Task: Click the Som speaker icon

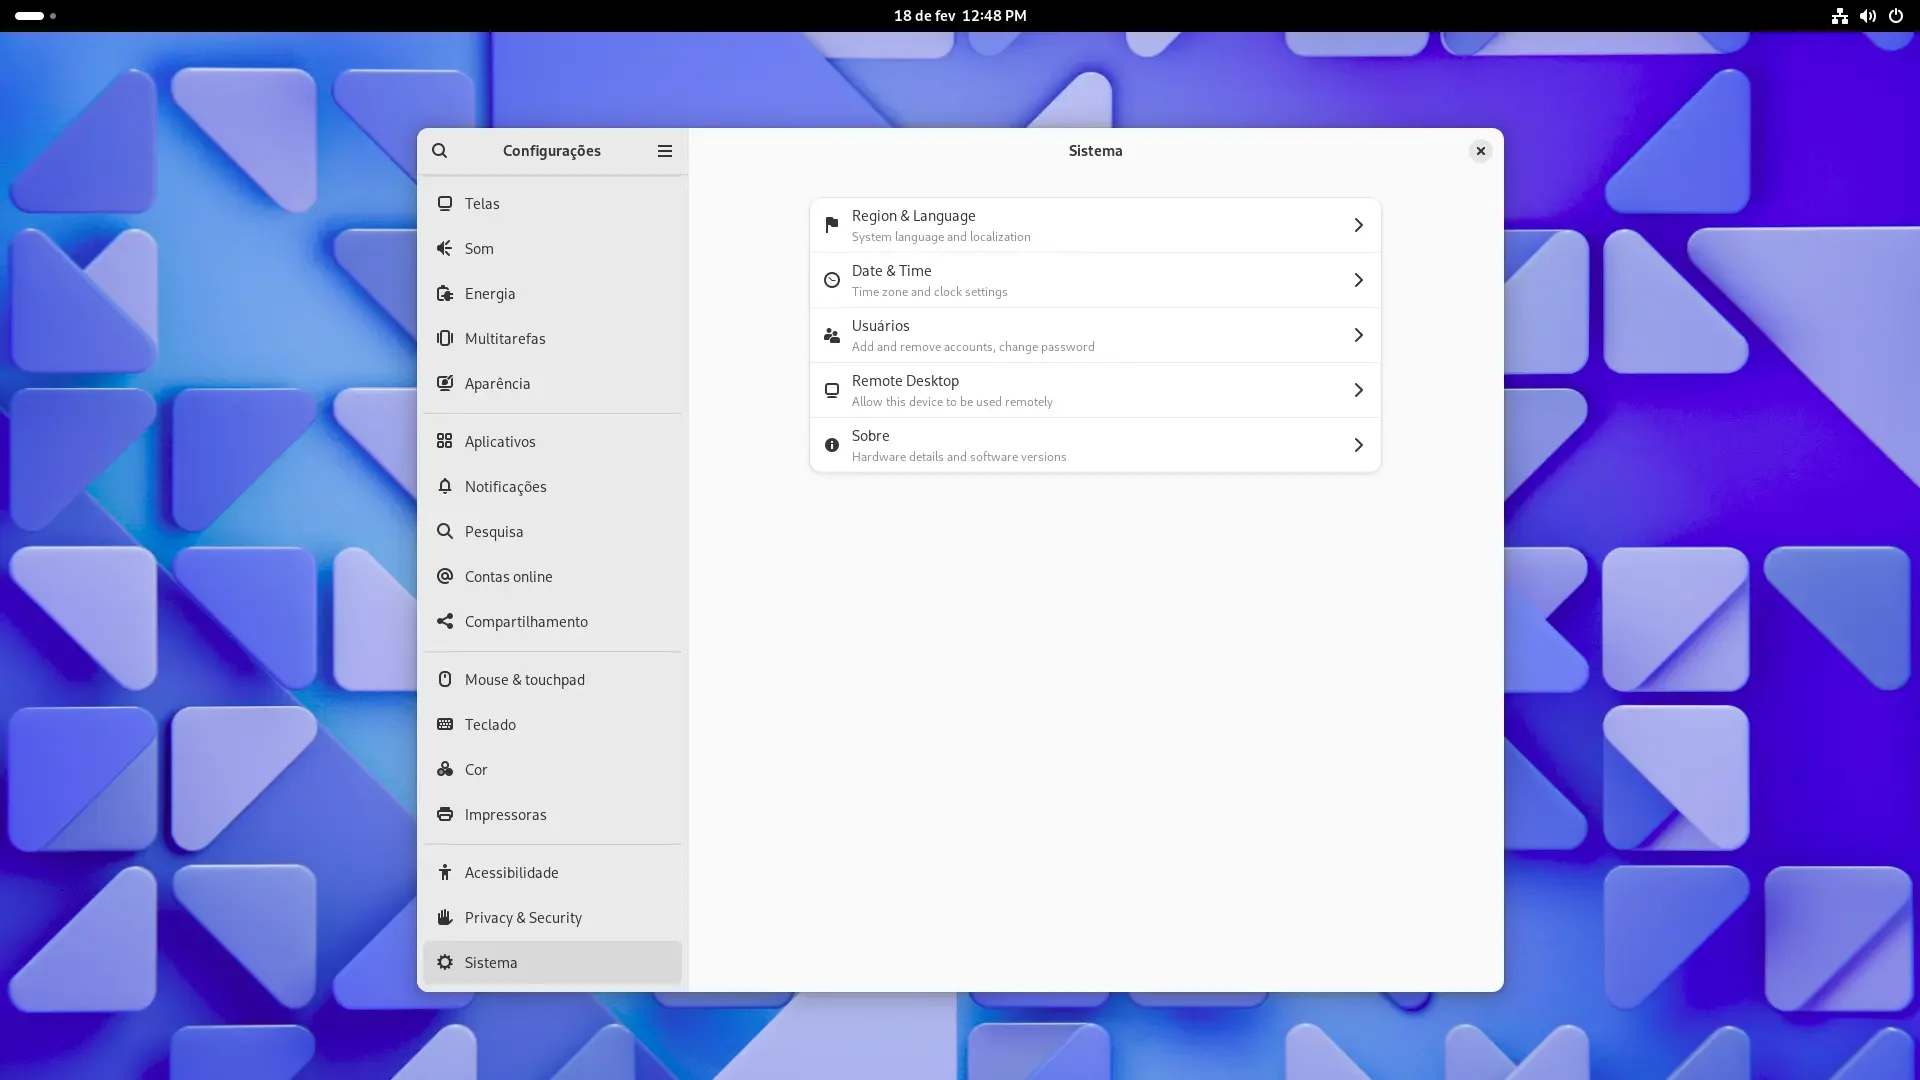Action: click(x=445, y=249)
